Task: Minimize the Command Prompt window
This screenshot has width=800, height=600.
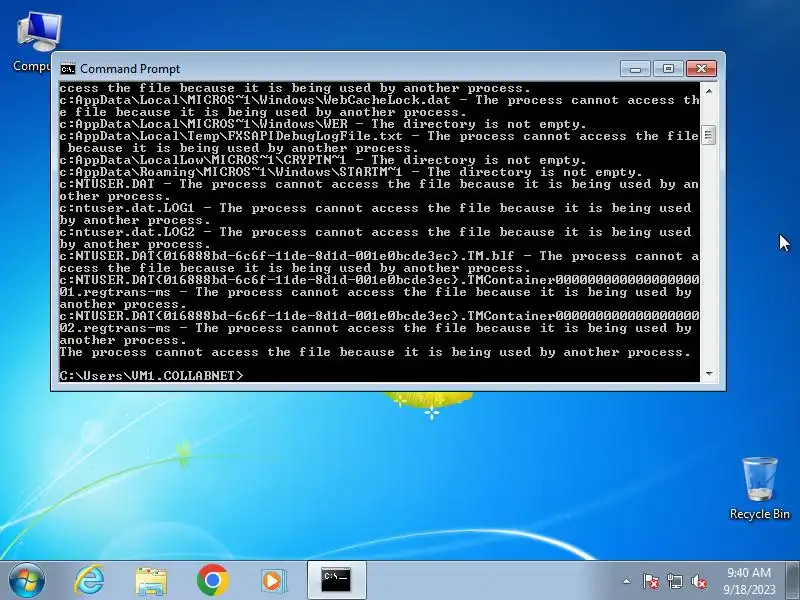Action: tap(635, 69)
